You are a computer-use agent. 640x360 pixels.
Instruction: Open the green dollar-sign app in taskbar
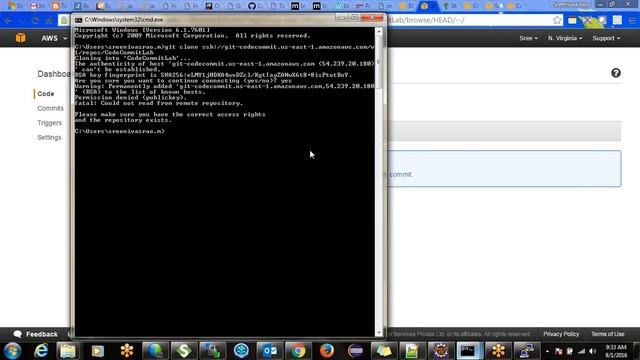(184, 351)
